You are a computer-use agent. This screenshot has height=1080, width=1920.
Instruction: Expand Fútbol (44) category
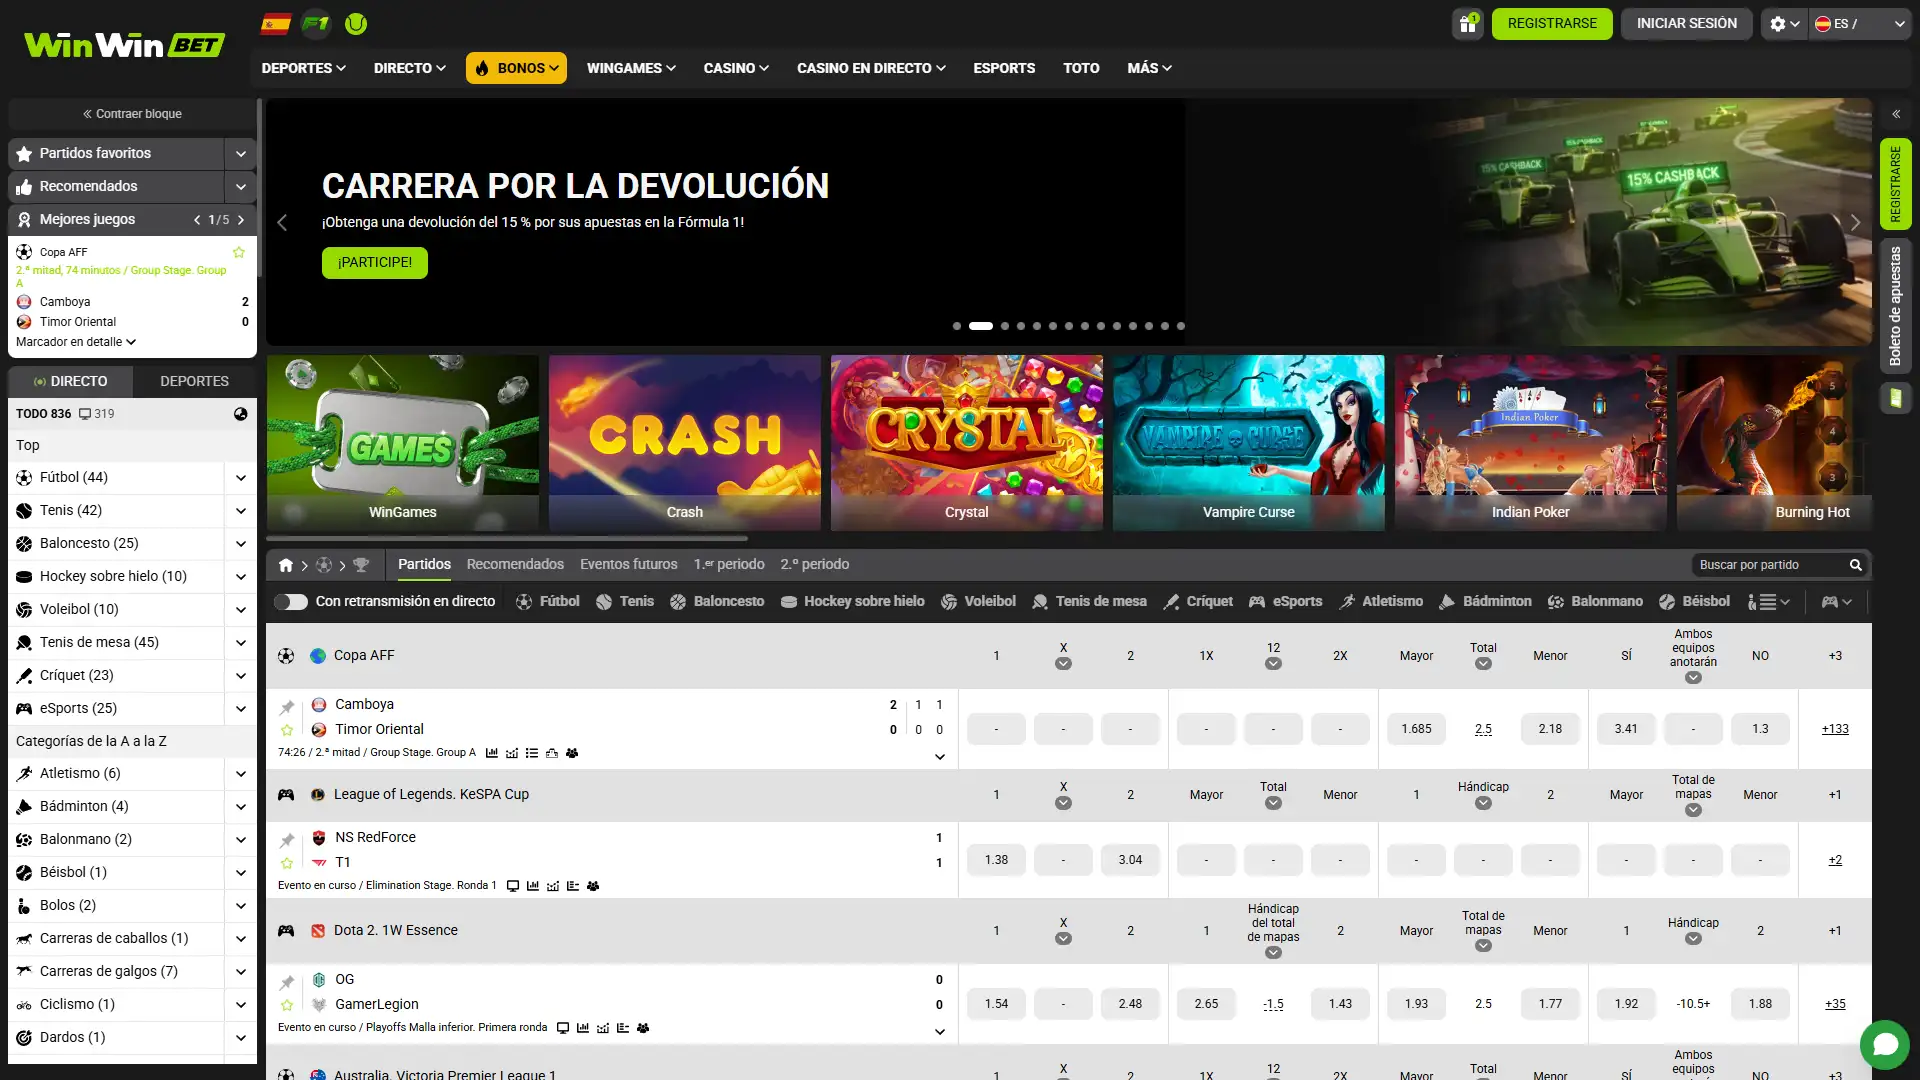[x=240, y=478]
